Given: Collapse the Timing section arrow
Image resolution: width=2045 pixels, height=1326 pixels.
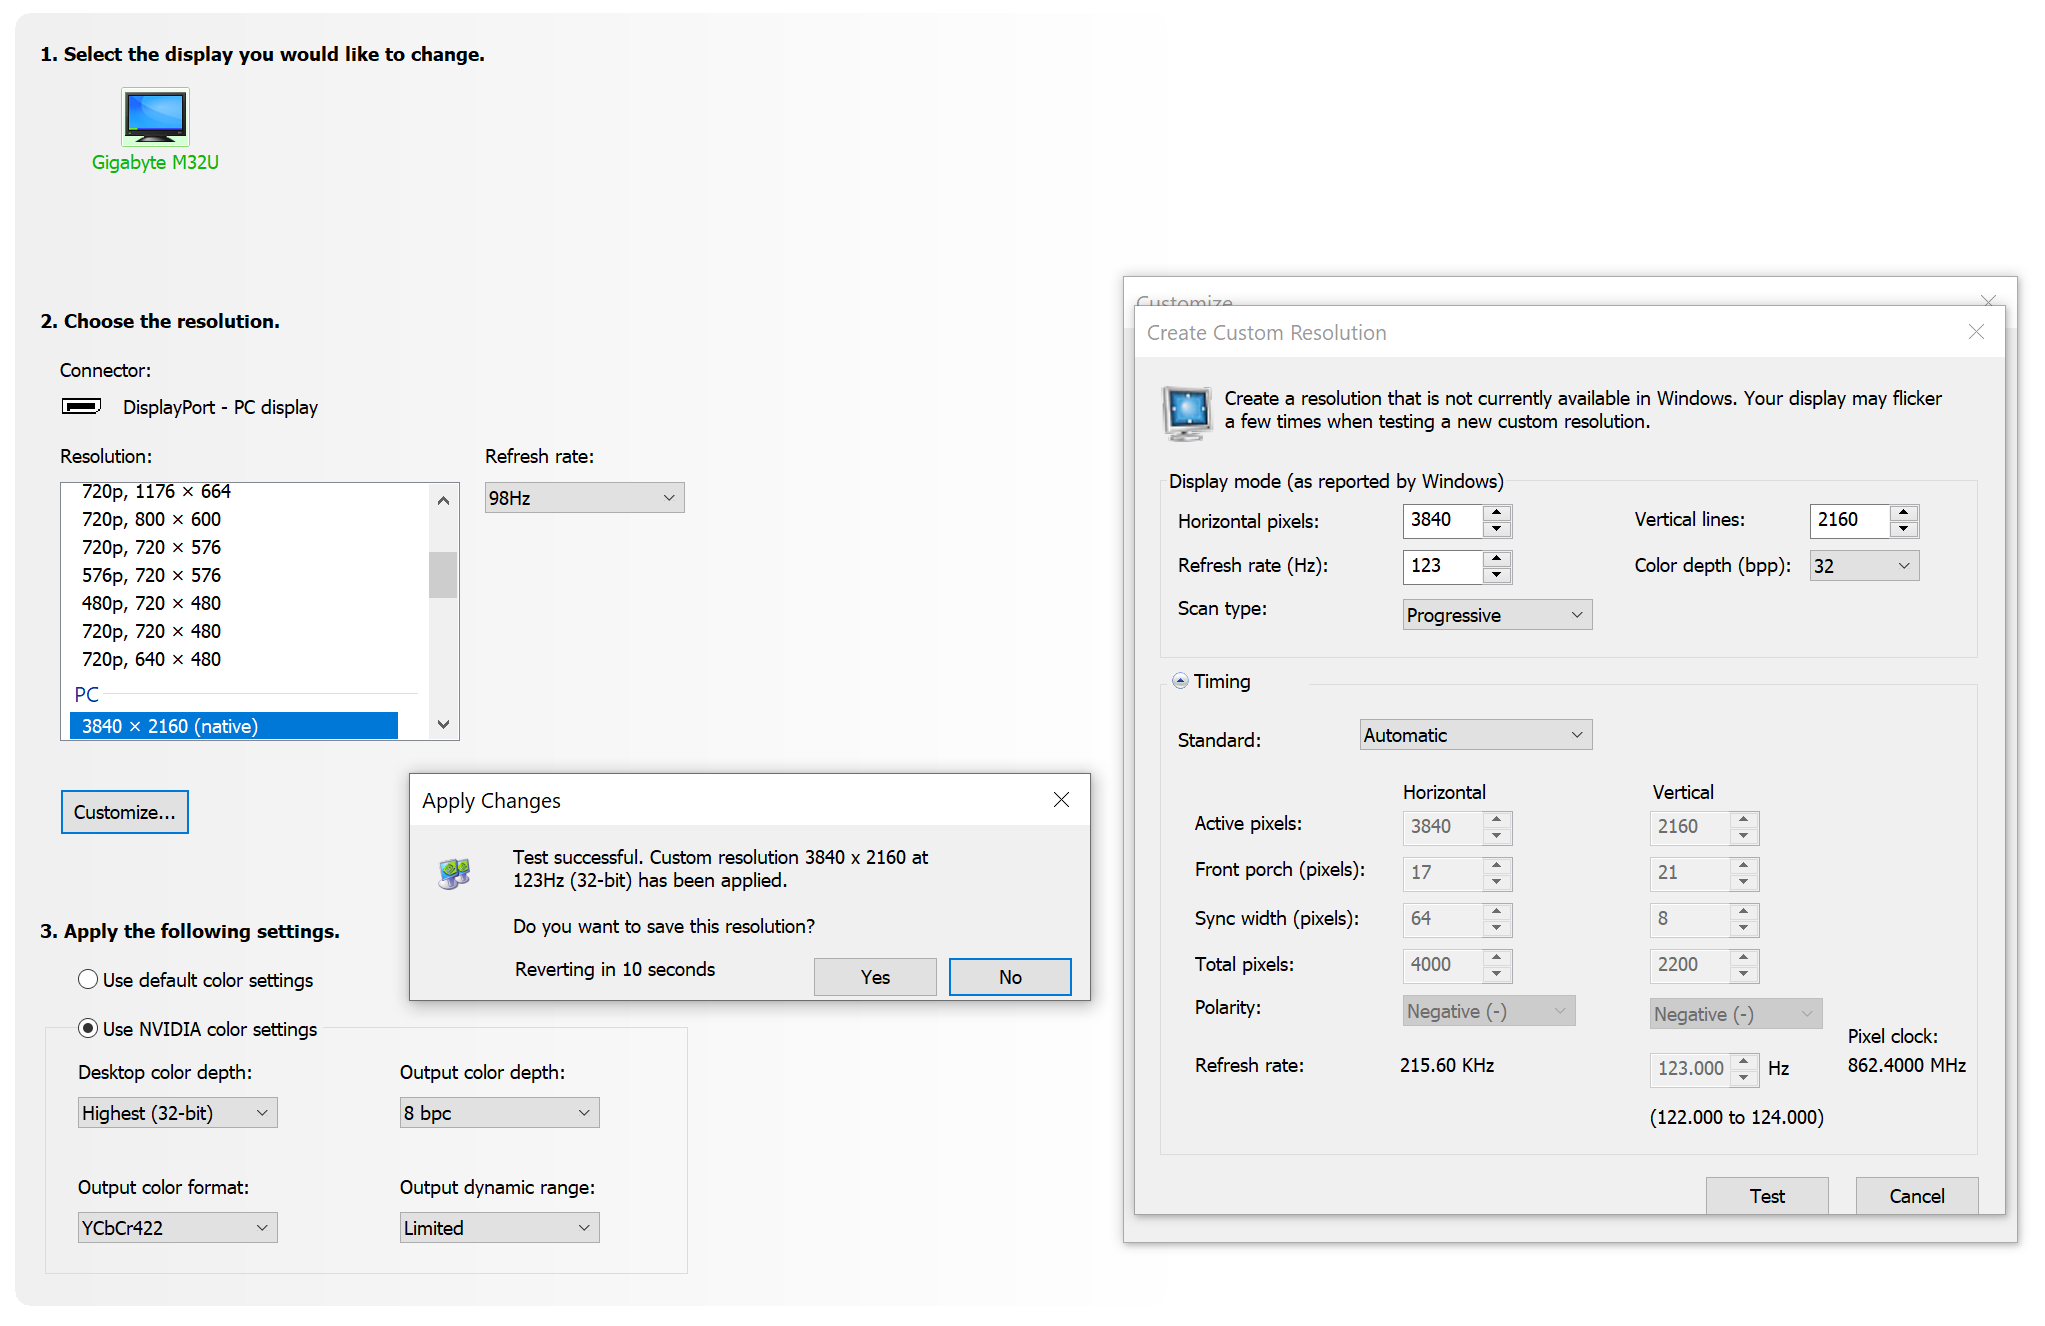Looking at the screenshot, I should 1180,681.
